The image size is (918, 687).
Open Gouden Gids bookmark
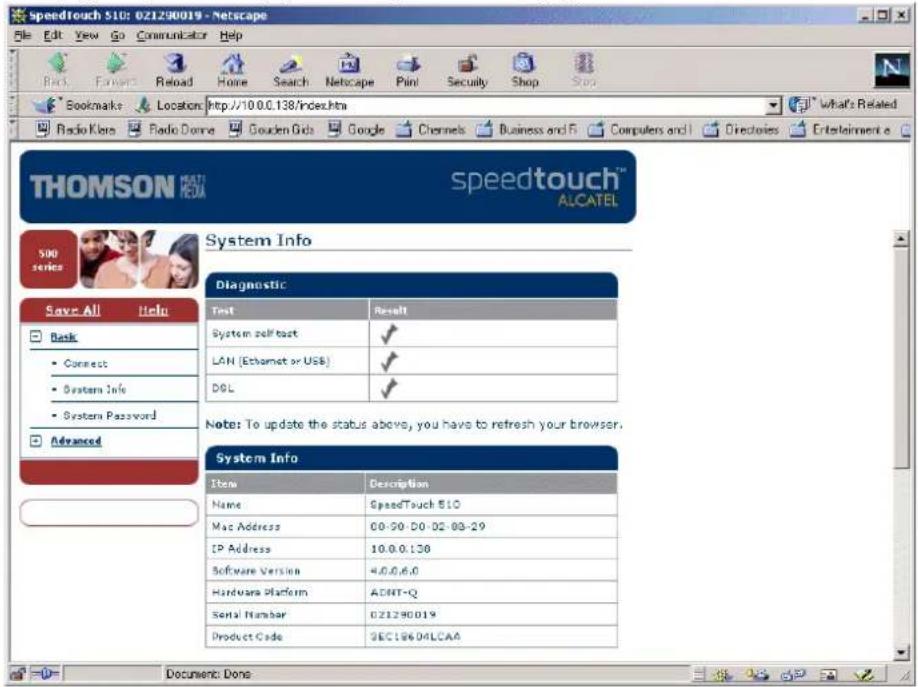click(x=271, y=129)
